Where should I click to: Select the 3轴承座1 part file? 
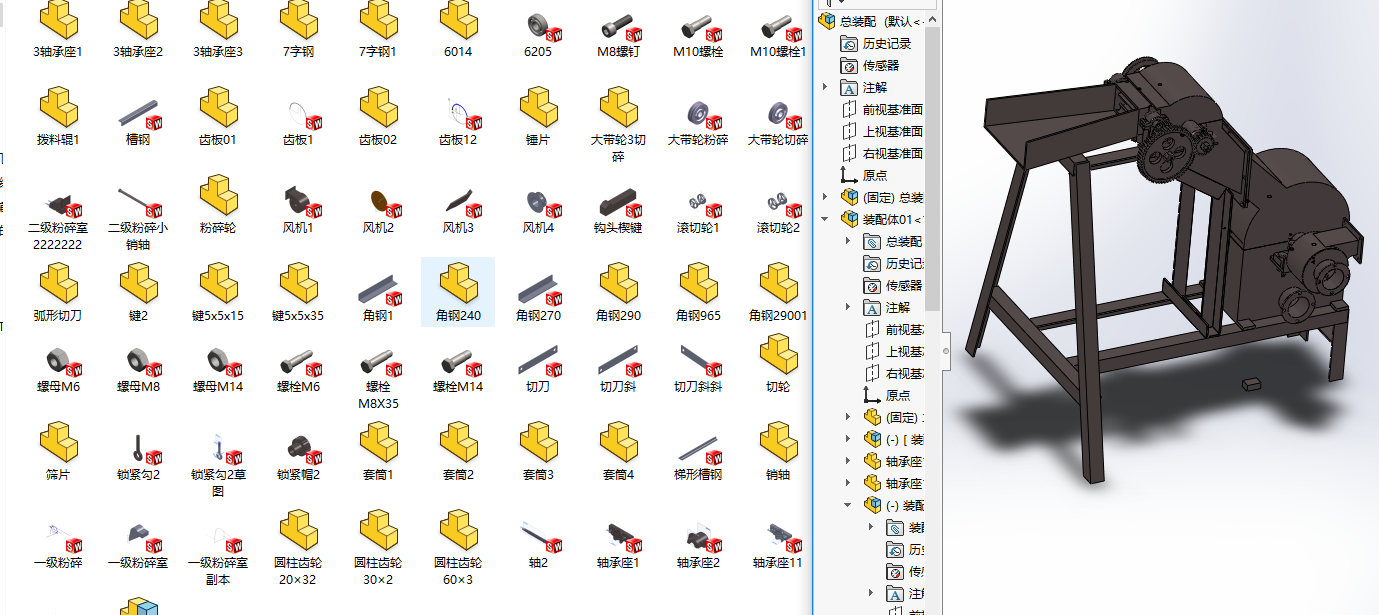pyautogui.click(x=58, y=28)
